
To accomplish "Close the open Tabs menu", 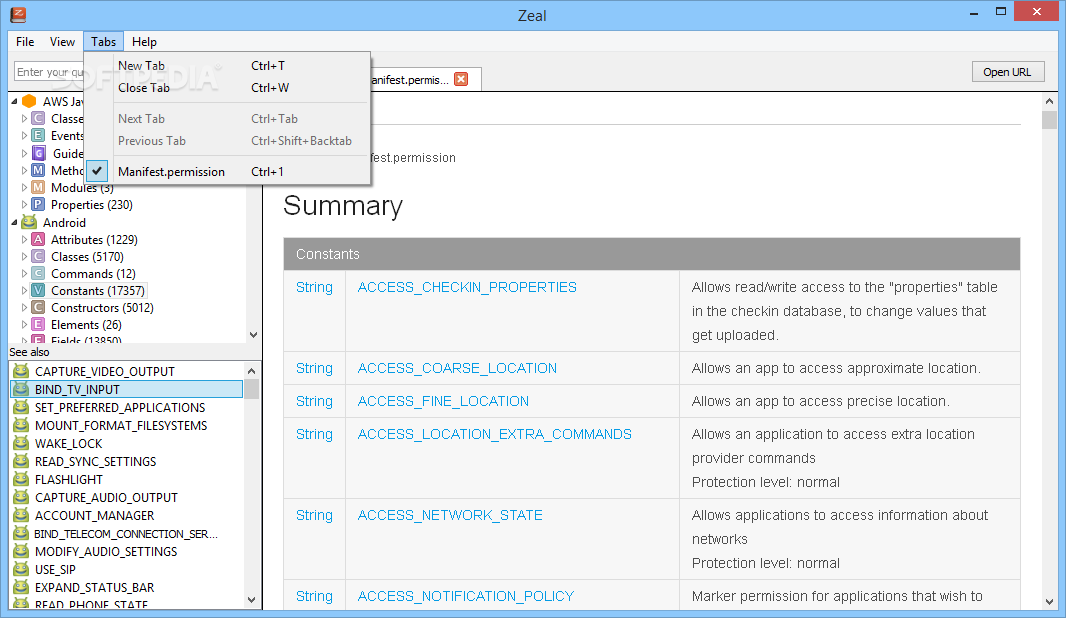I will (103, 41).
